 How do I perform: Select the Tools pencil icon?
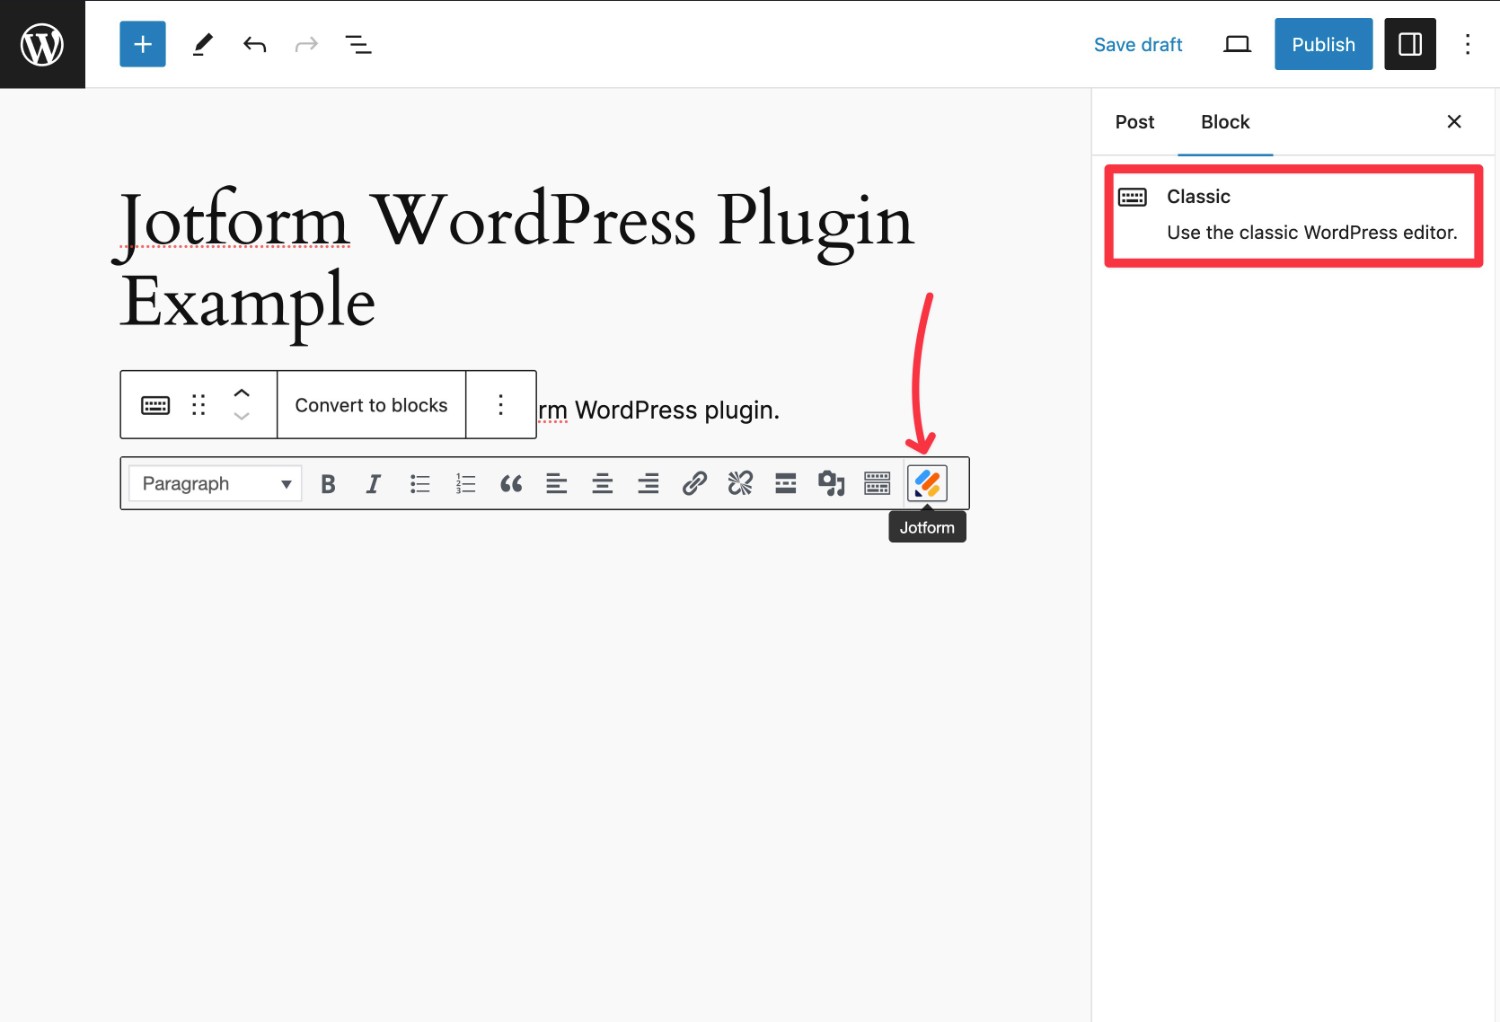(202, 44)
